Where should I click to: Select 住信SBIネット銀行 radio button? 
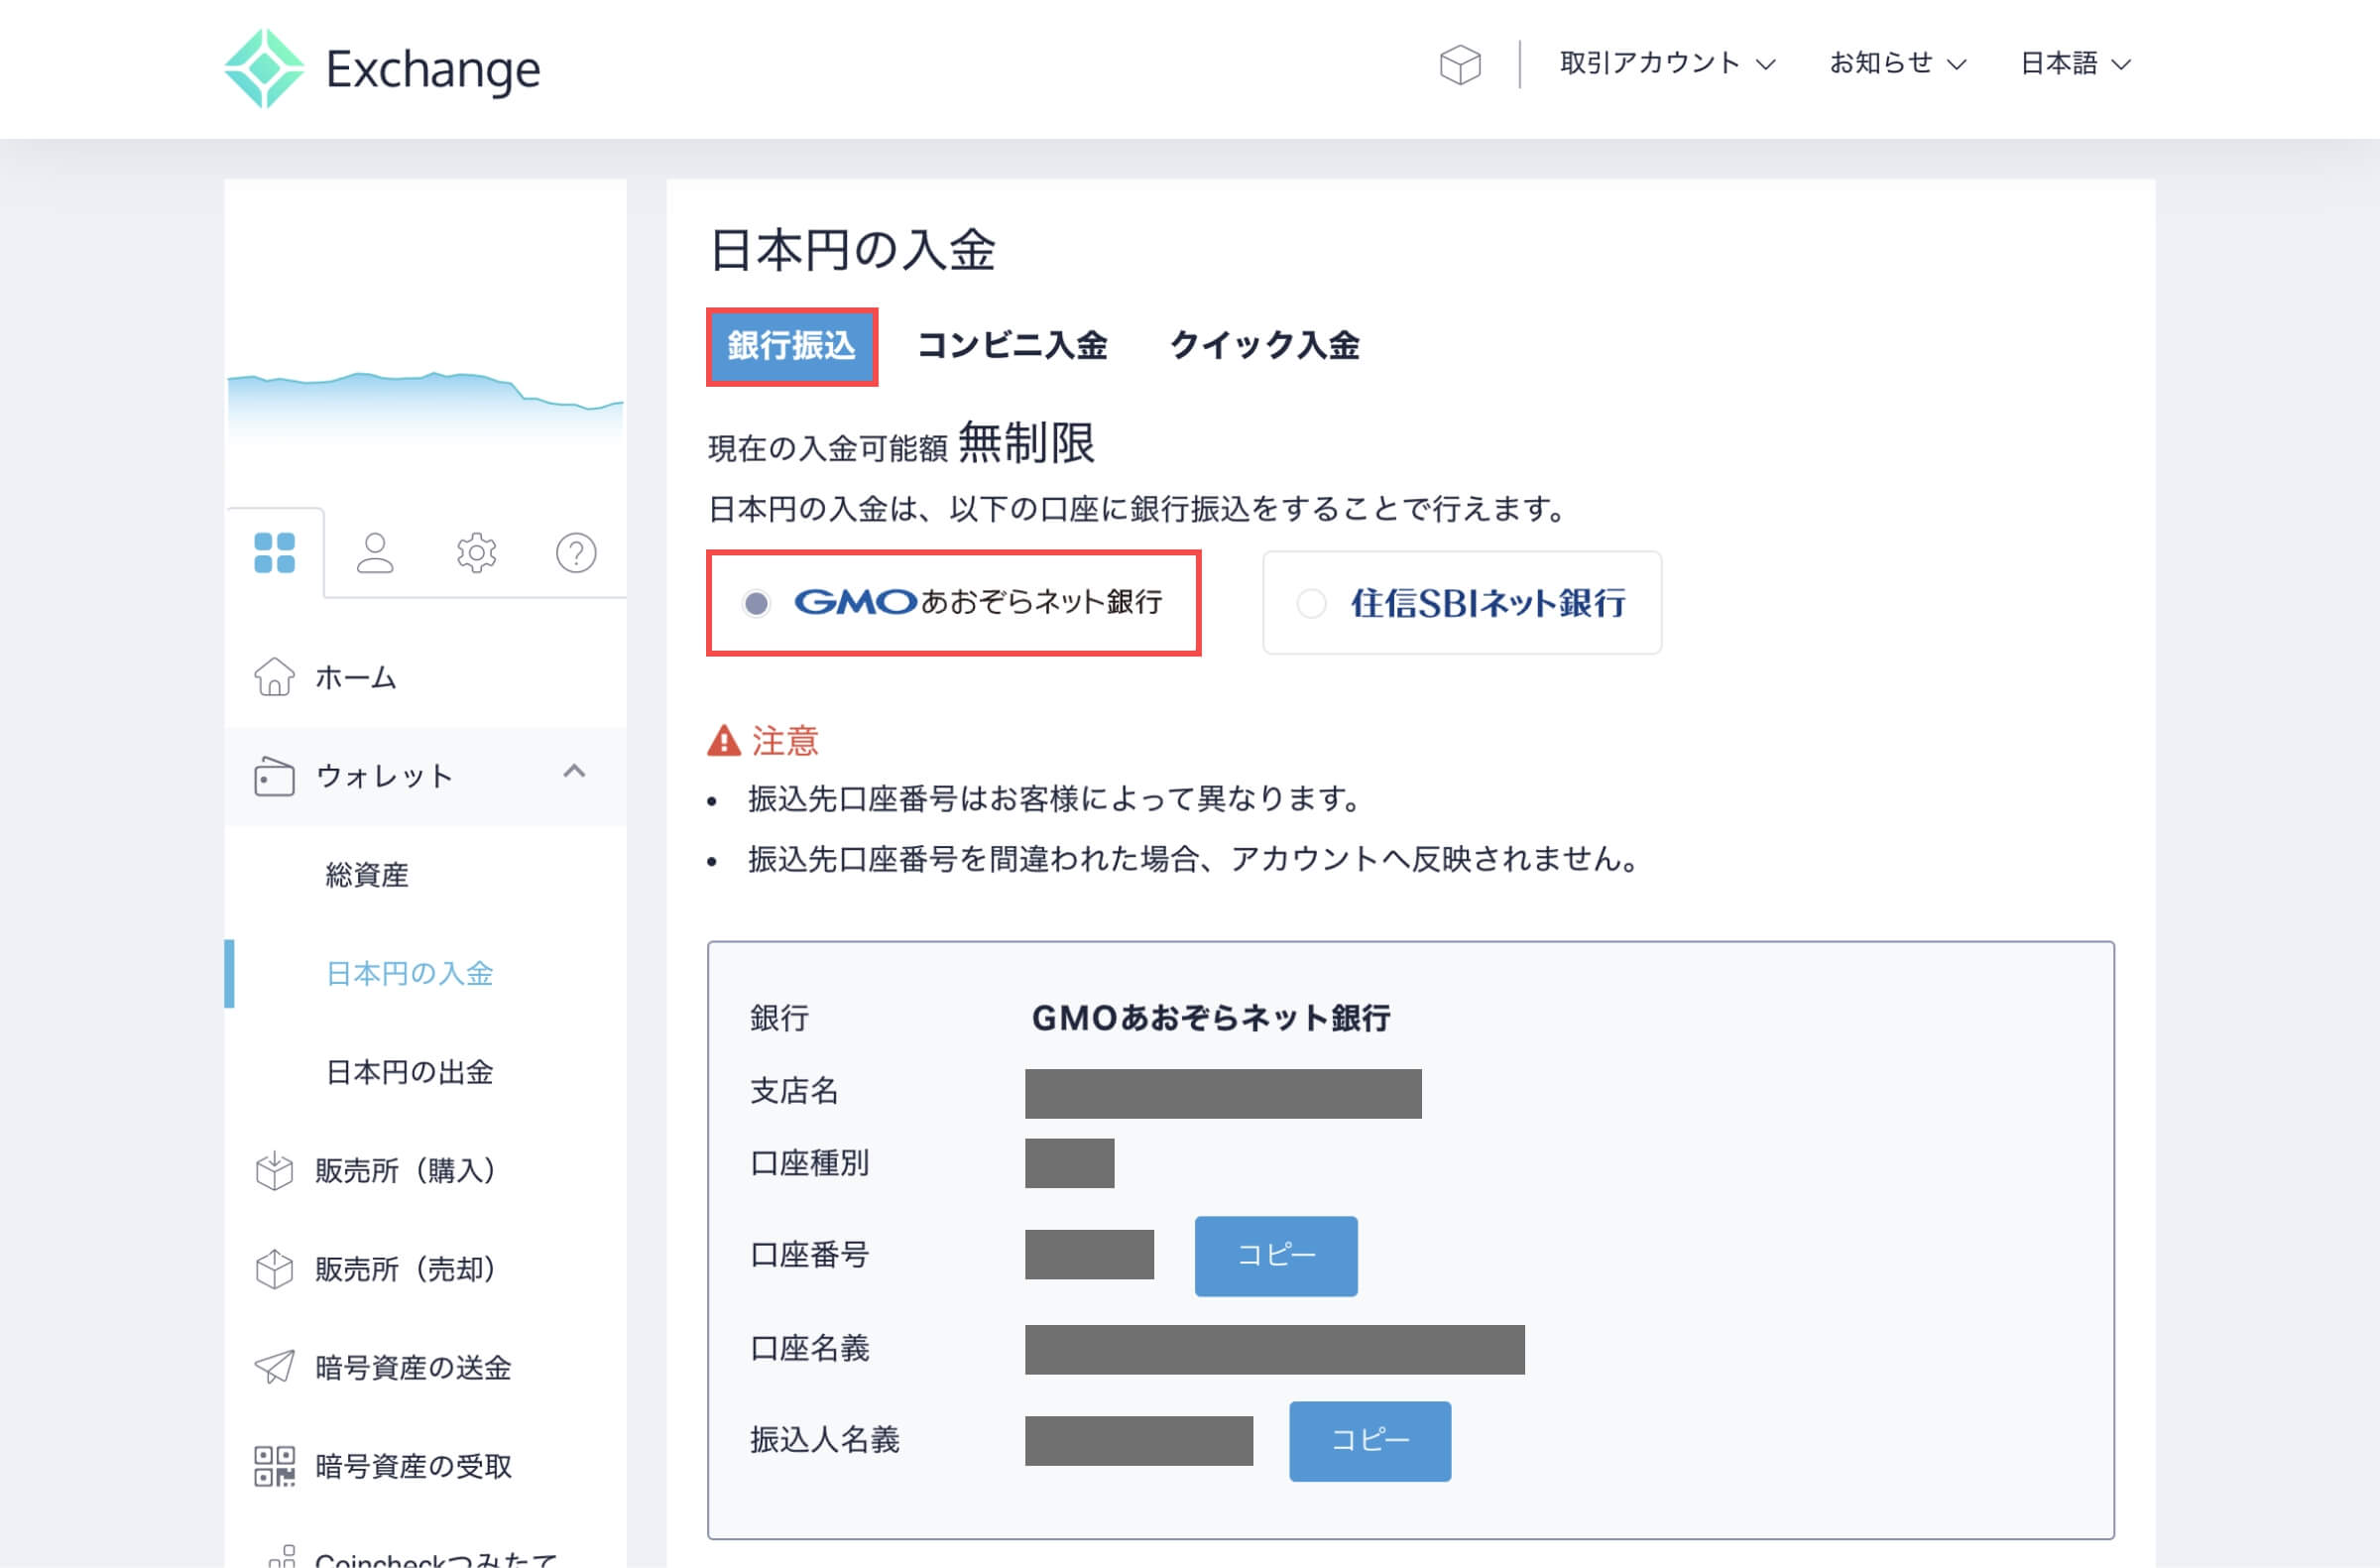(1311, 603)
